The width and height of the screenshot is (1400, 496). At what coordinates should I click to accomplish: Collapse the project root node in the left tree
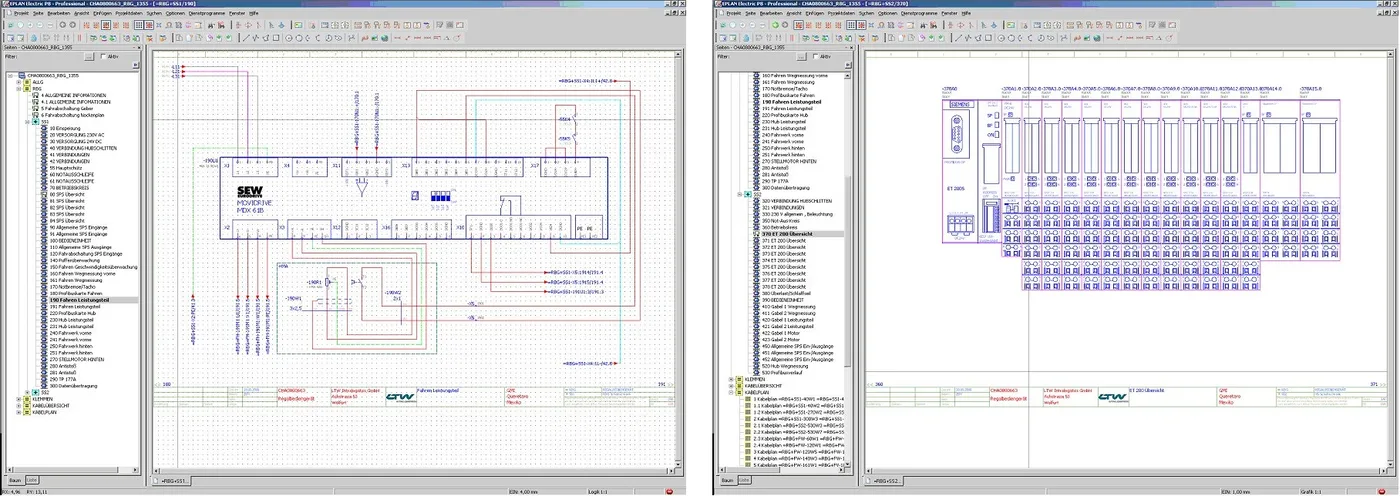pyautogui.click(x=10, y=75)
